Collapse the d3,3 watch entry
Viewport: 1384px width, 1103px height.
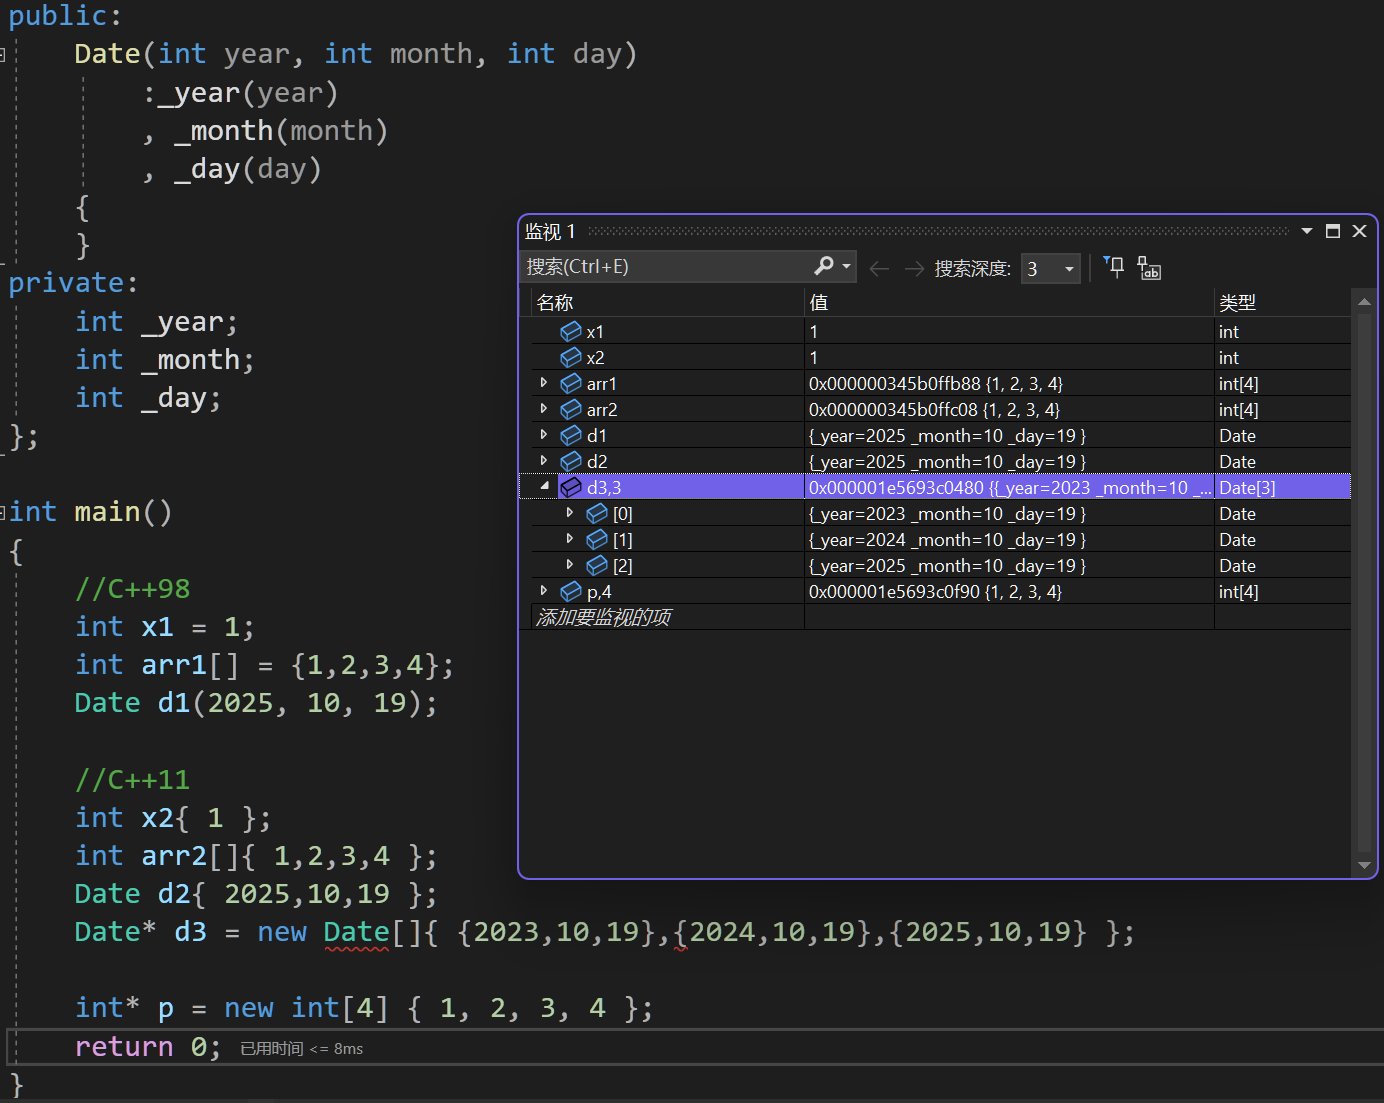pos(544,486)
